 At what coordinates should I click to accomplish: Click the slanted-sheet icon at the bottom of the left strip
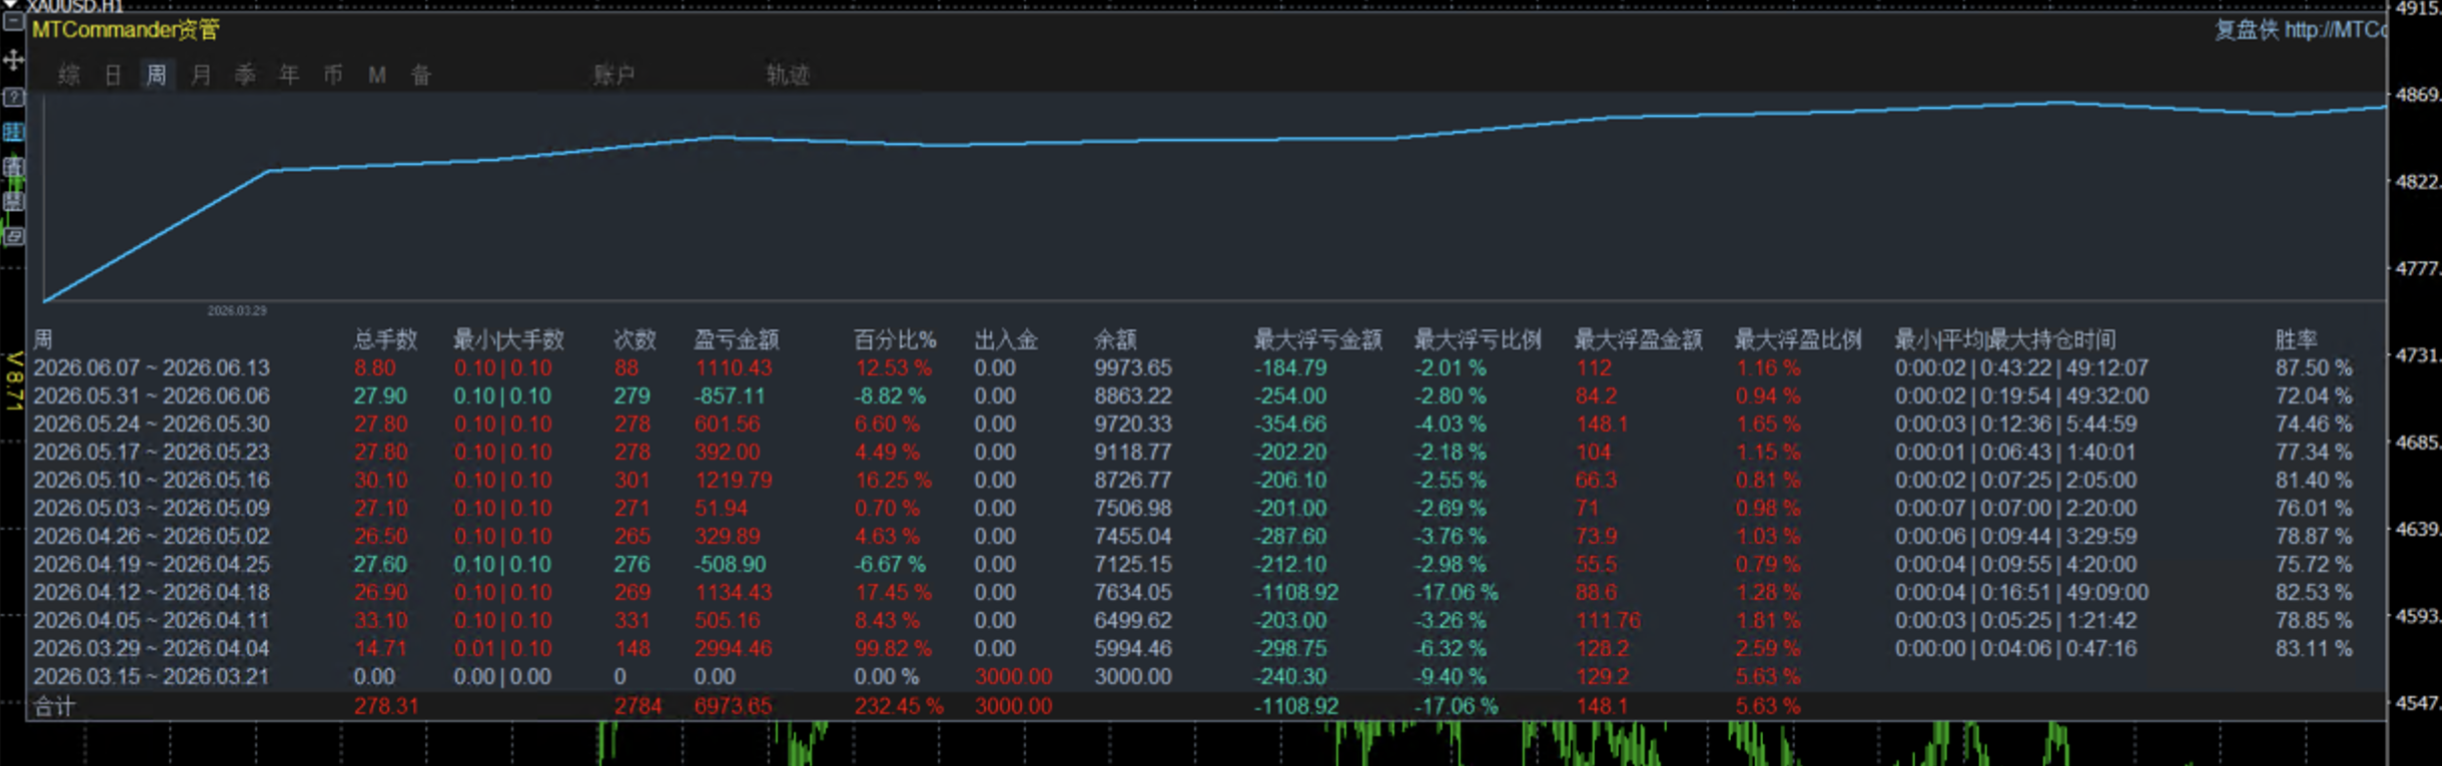pos(14,237)
